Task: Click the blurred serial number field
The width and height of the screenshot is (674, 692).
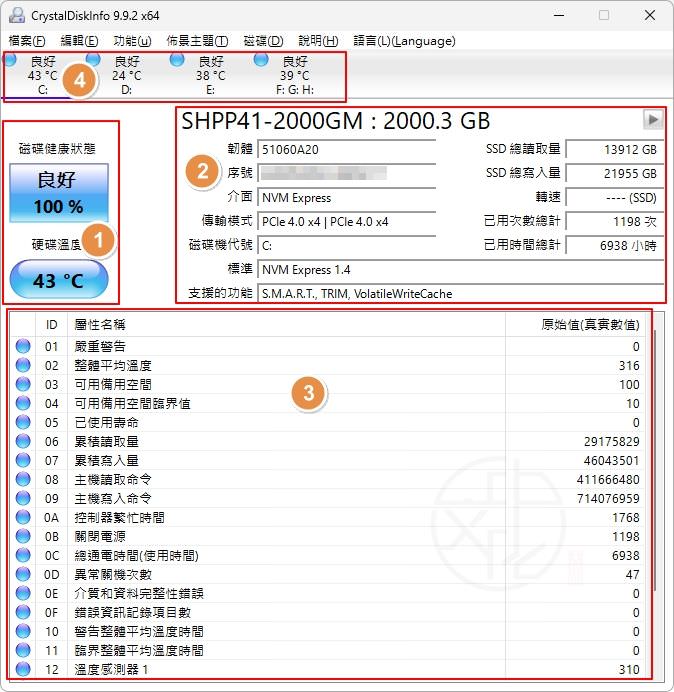Action: tap(346, 173)
